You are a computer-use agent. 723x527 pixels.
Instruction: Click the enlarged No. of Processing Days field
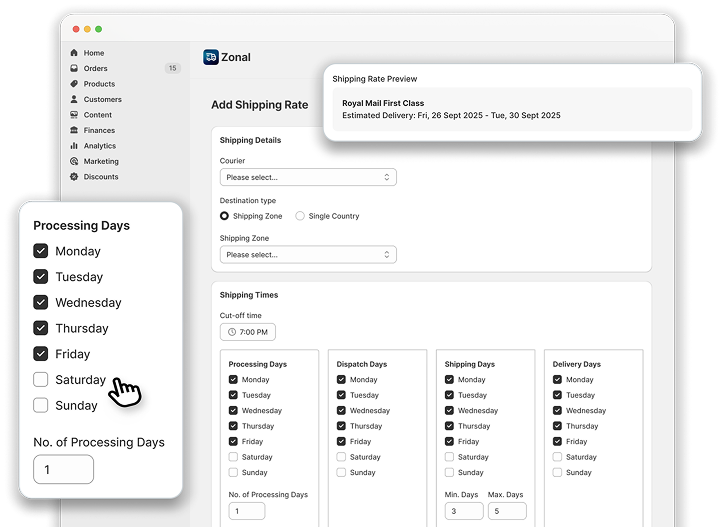[64, 469]
